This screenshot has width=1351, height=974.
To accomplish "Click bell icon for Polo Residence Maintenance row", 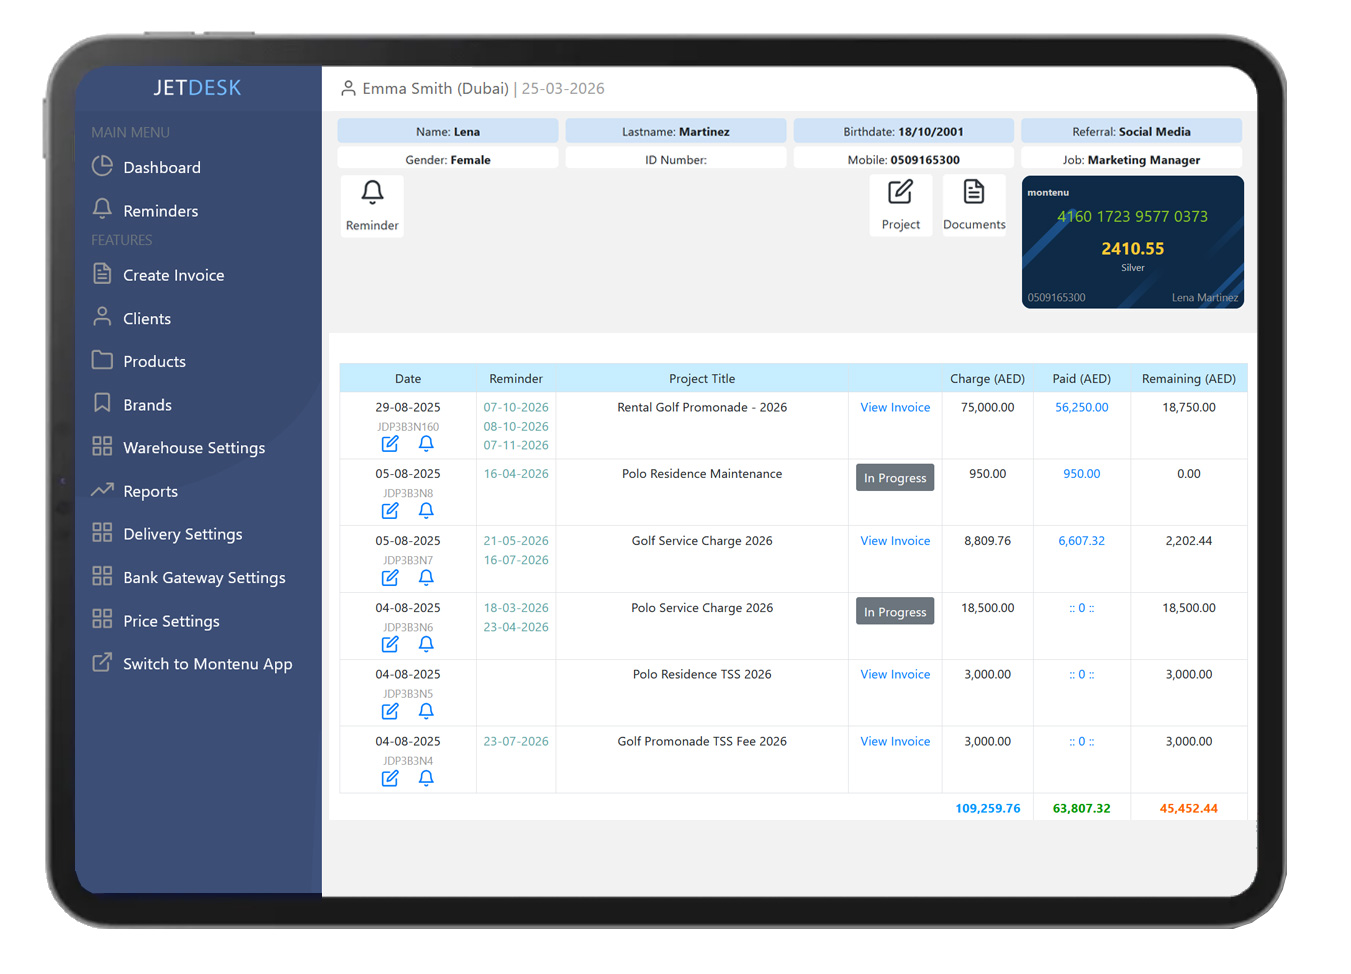I will (x=426, y=510).
